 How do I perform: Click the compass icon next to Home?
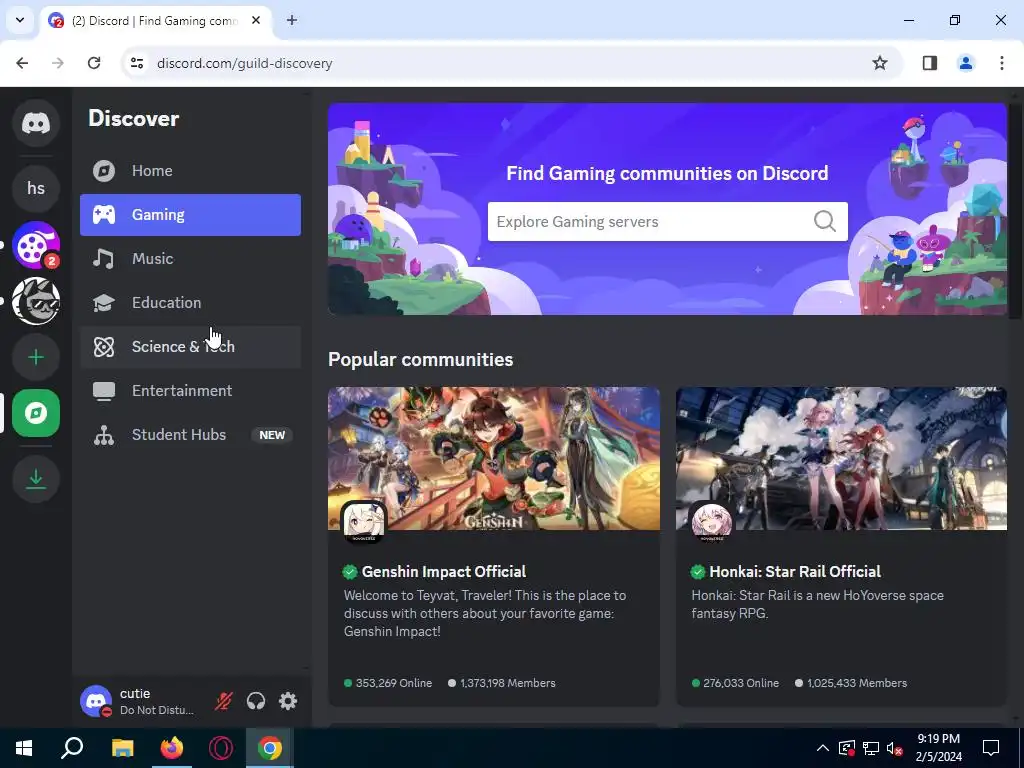[104, 171]
